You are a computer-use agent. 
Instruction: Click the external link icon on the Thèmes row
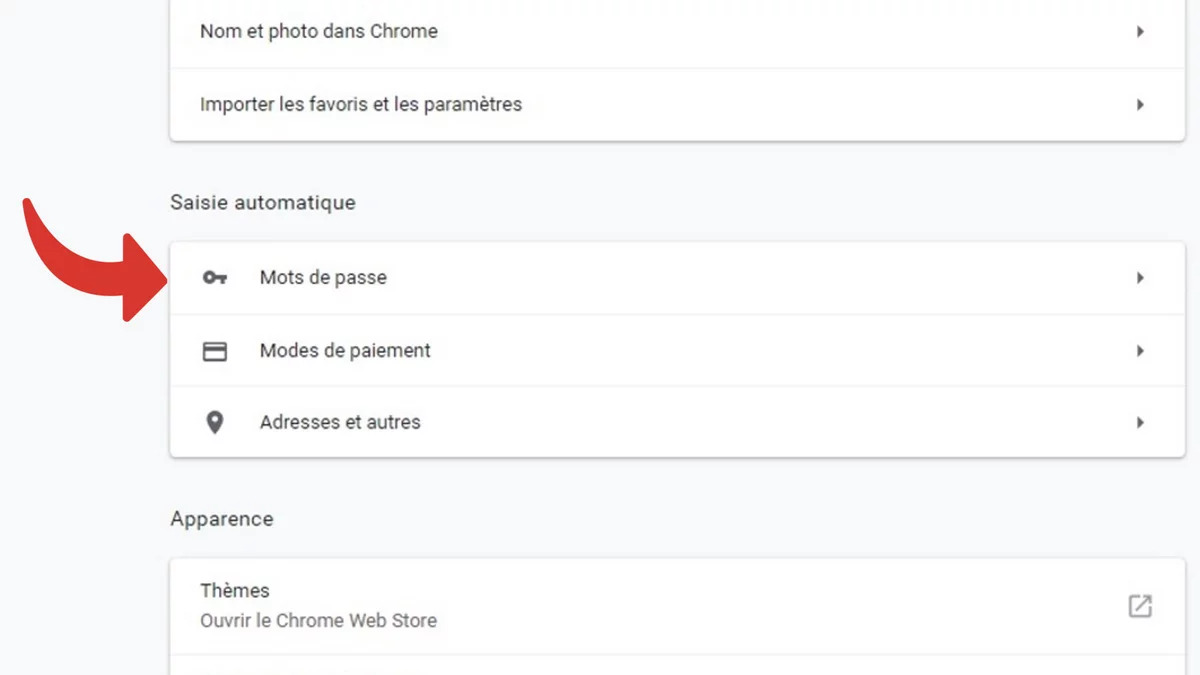click(1139, 605)
